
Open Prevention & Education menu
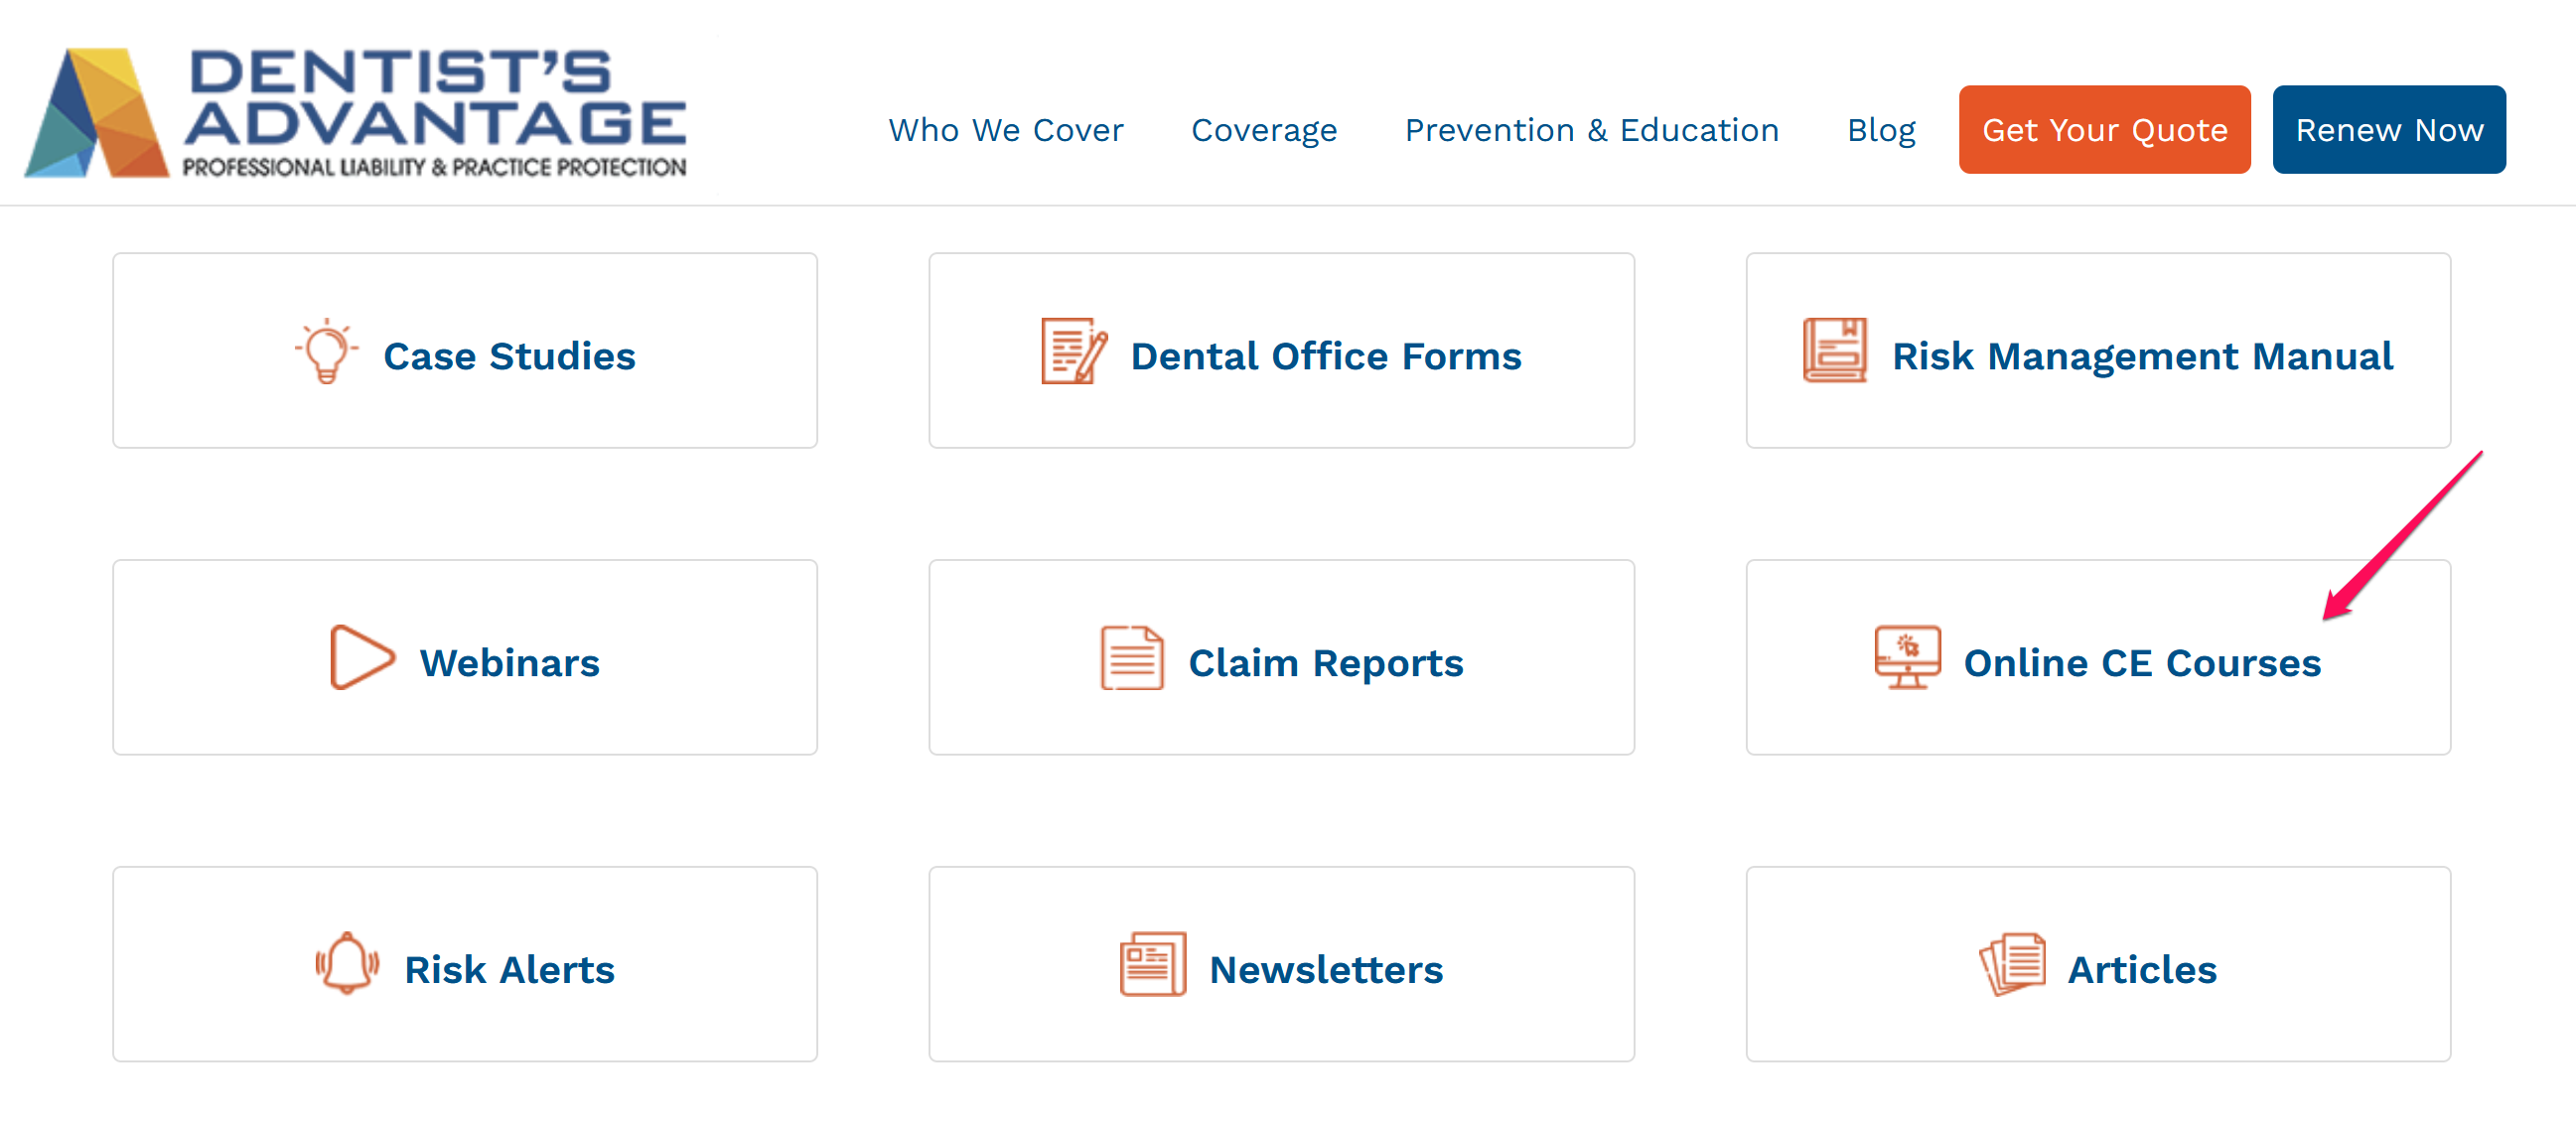(x=1591, y=130)
